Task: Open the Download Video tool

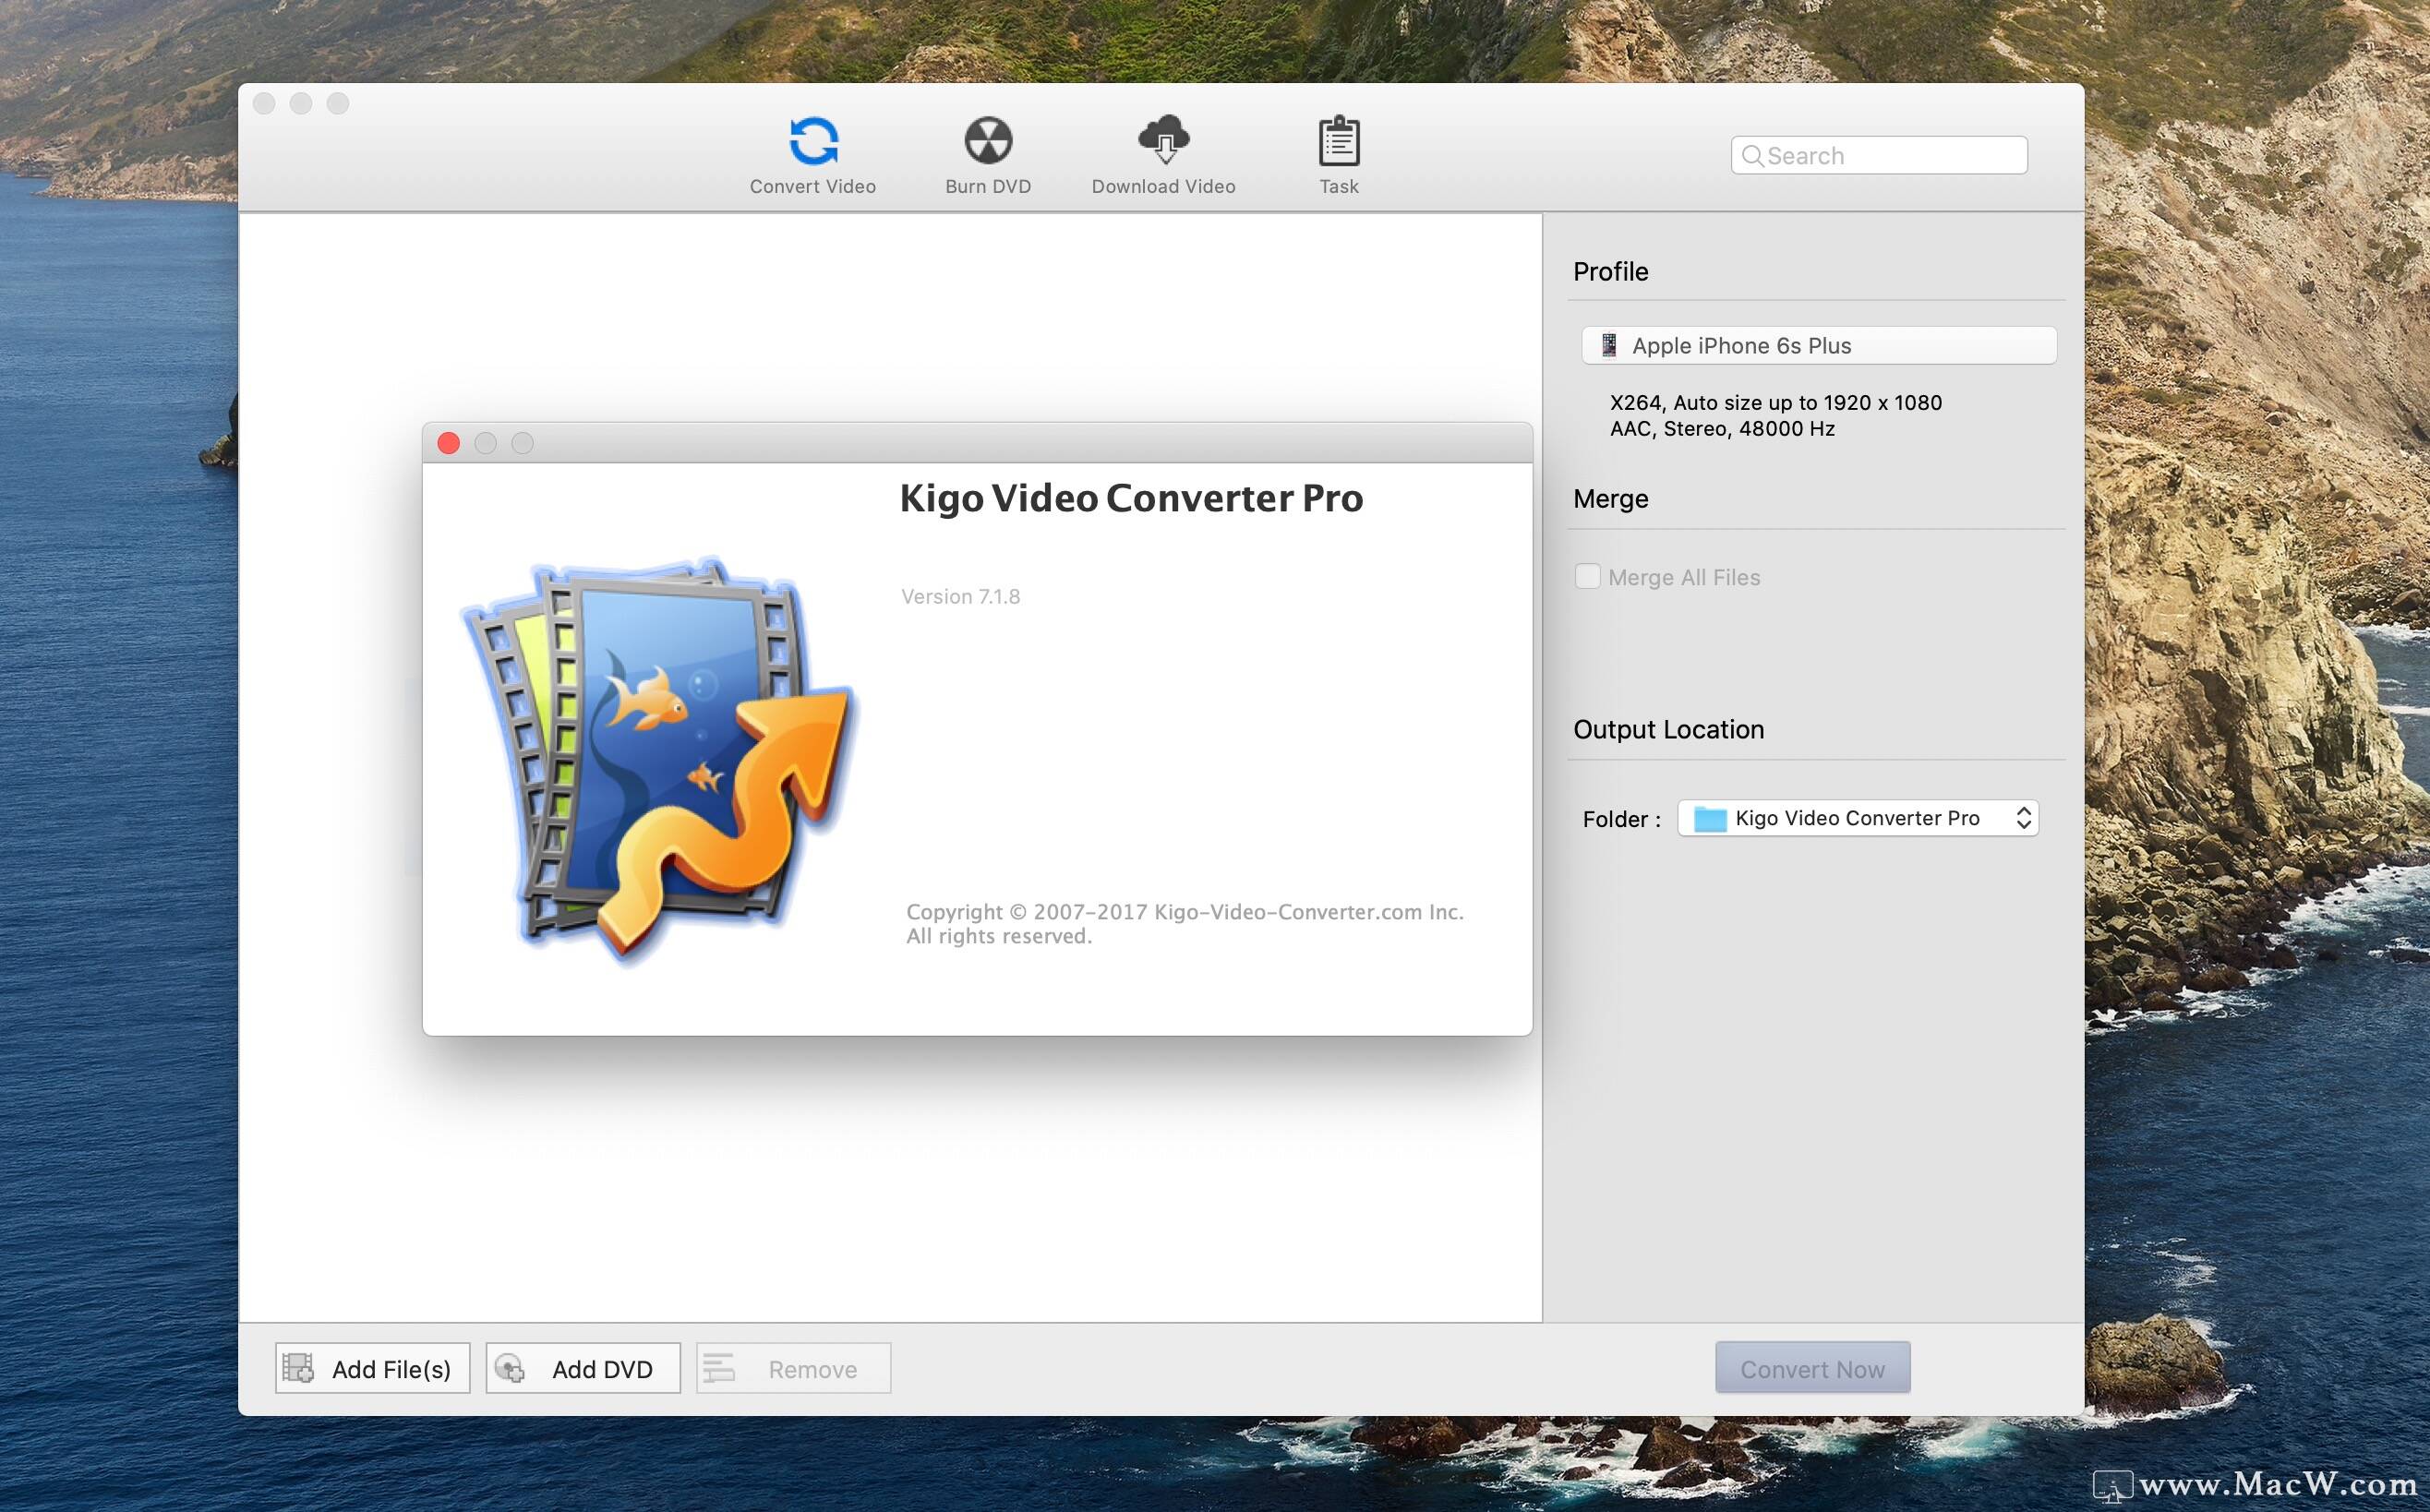Action: (x=1163, y=156)
